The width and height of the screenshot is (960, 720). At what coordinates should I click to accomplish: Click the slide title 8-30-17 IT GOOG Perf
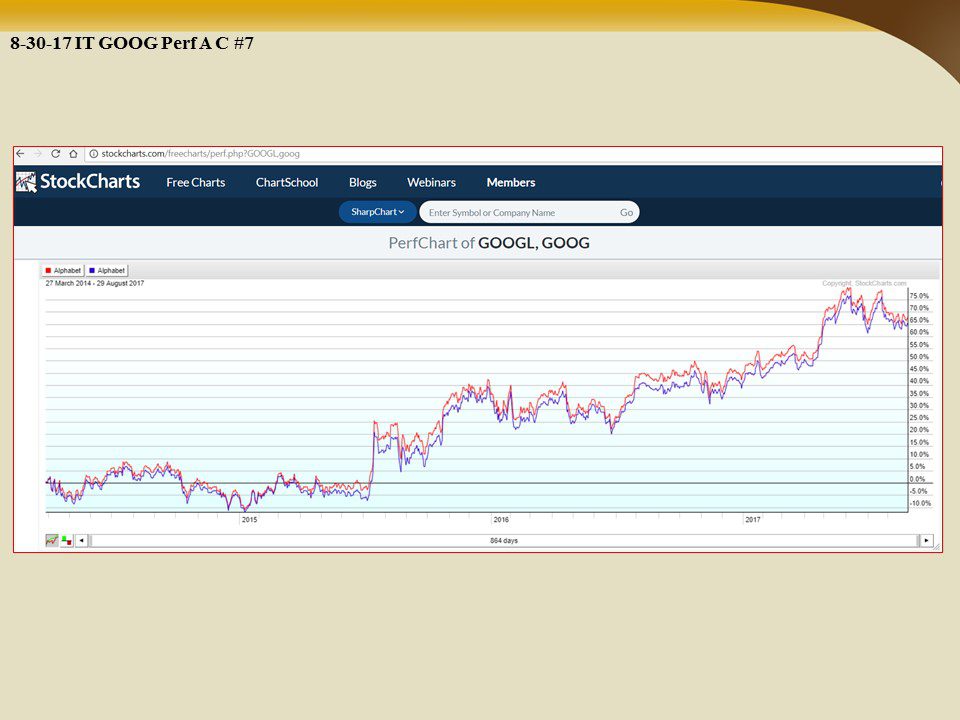coord(132,43)
